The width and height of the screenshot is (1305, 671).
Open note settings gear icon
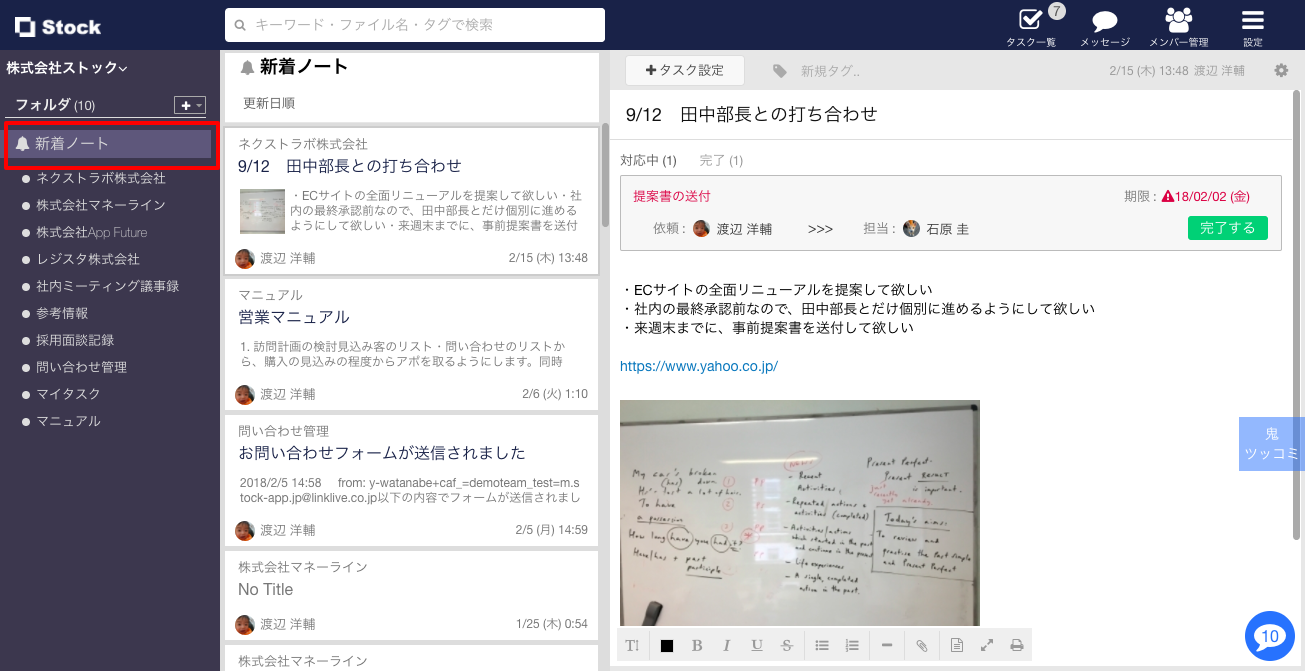1281,71
